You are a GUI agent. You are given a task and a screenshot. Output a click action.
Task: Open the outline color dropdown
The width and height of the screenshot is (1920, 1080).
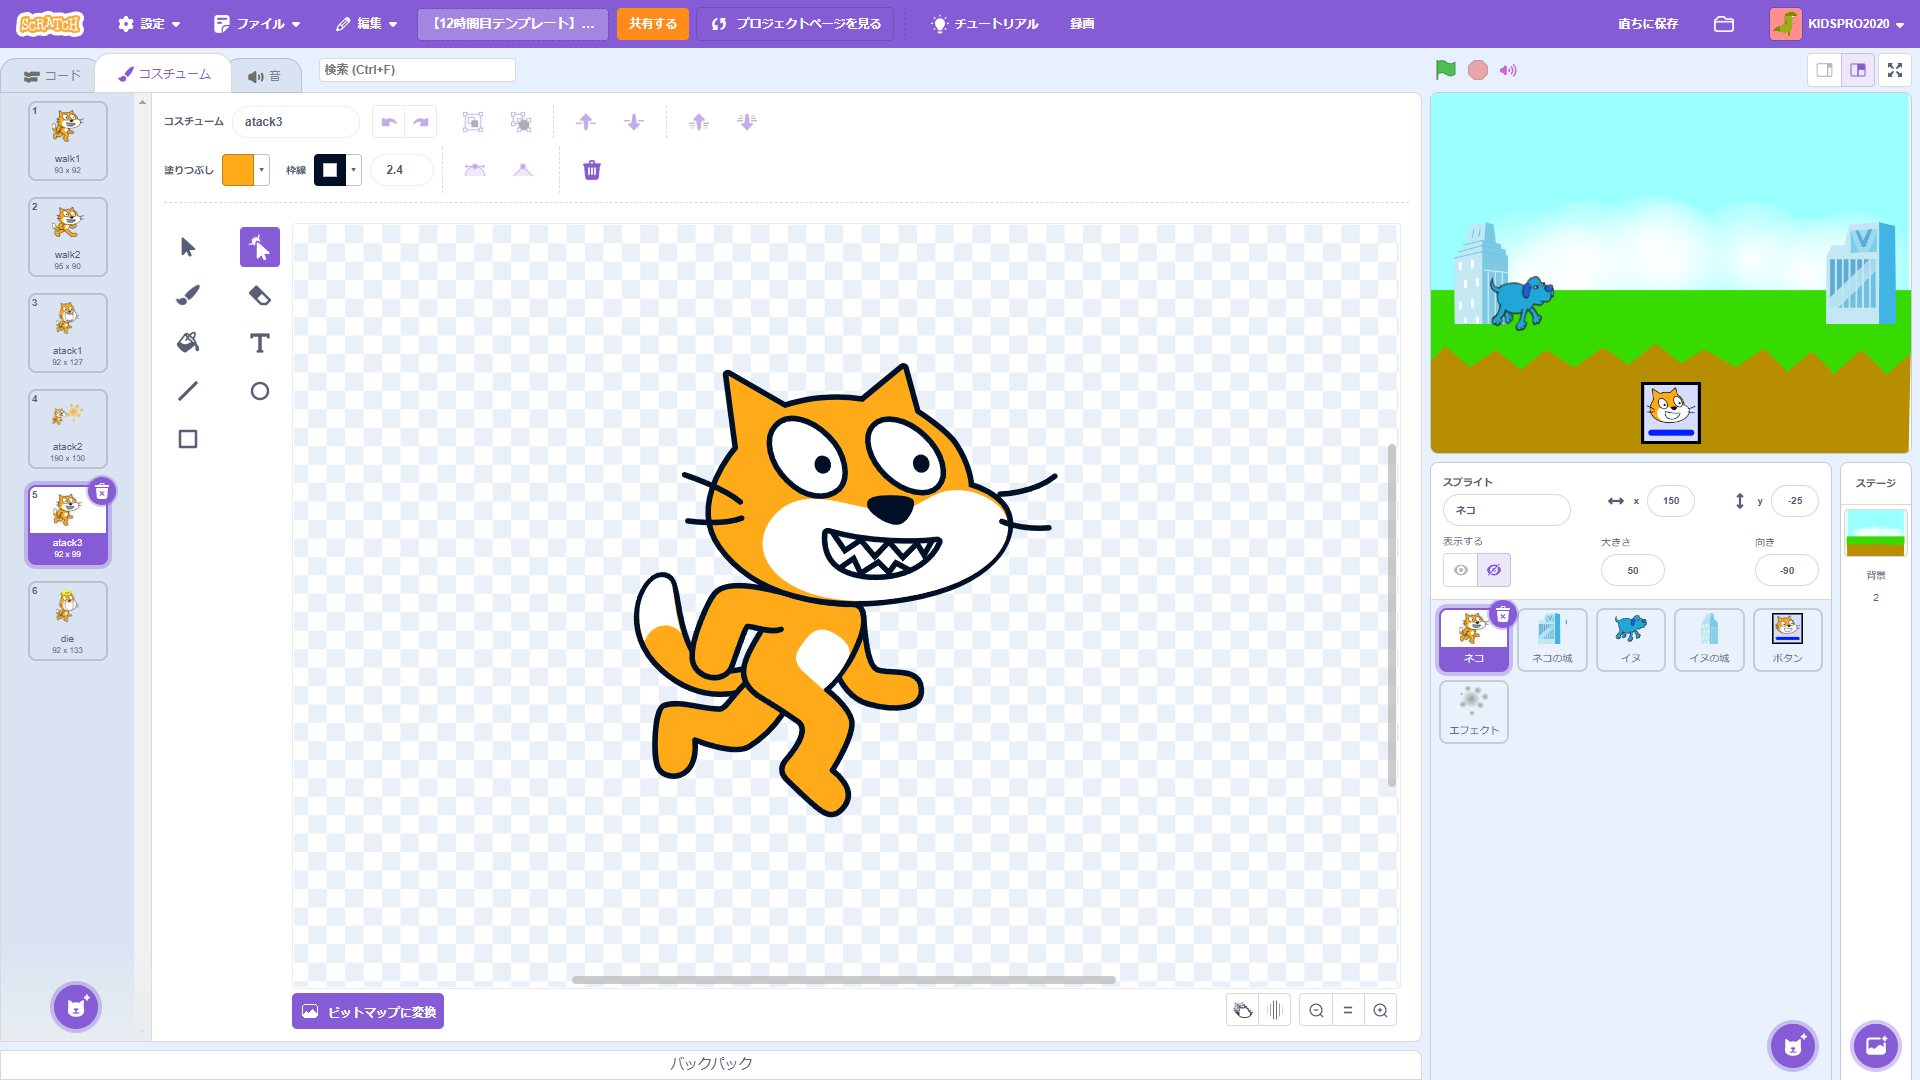tap(354, 170)
